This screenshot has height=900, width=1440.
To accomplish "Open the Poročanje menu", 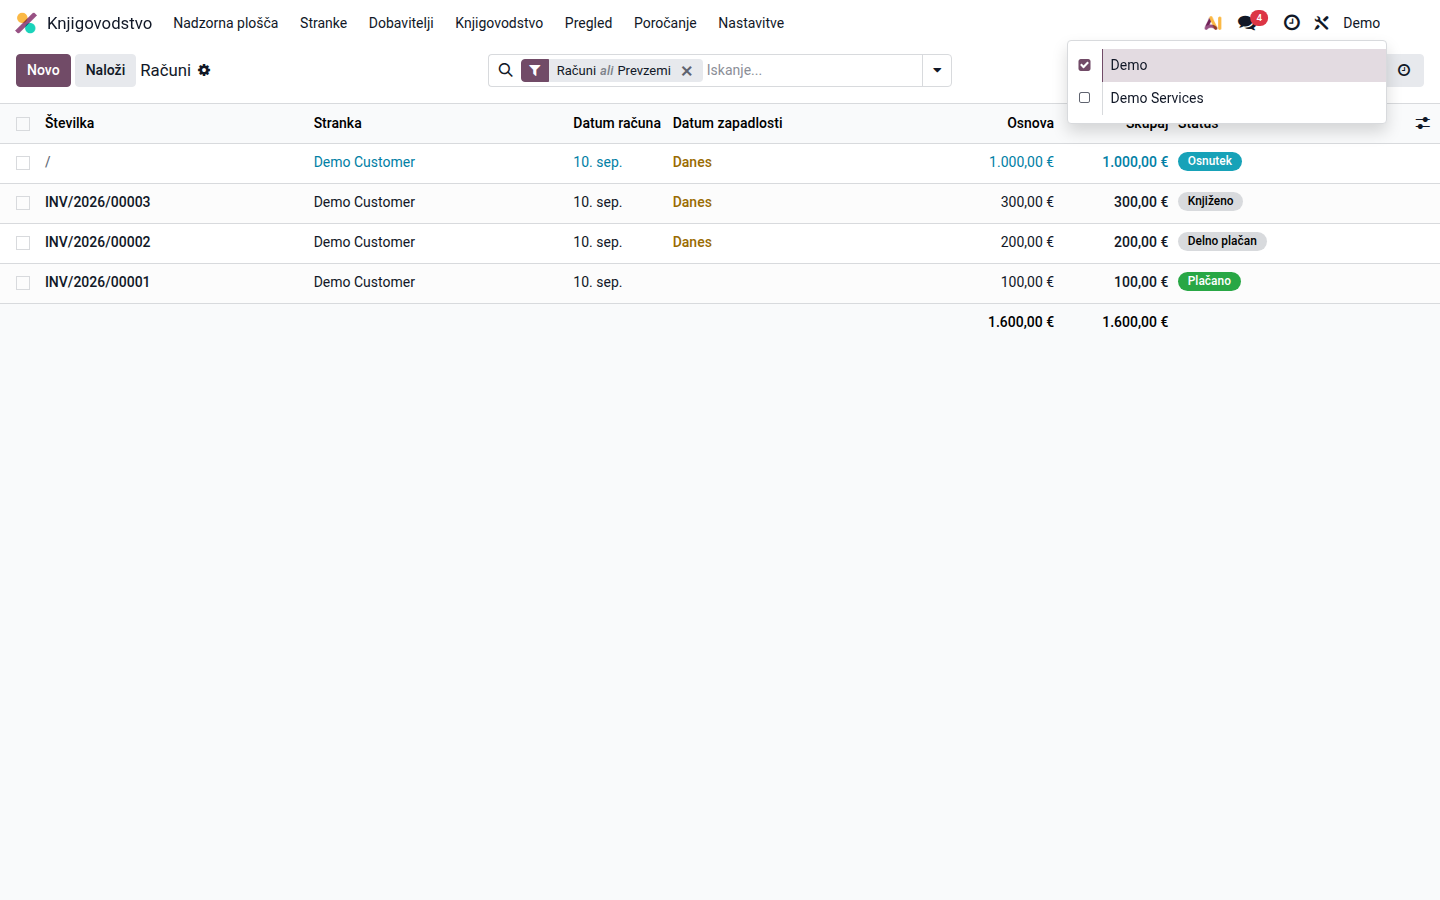I will pos(665,23).
